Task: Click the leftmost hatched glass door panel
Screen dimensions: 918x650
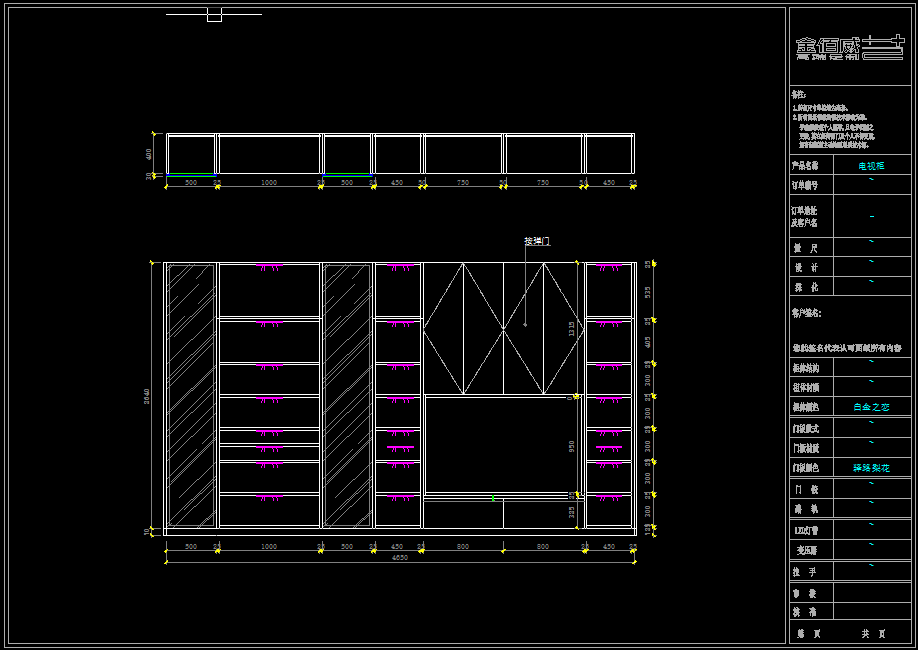Action: click(x=191, y=395)
